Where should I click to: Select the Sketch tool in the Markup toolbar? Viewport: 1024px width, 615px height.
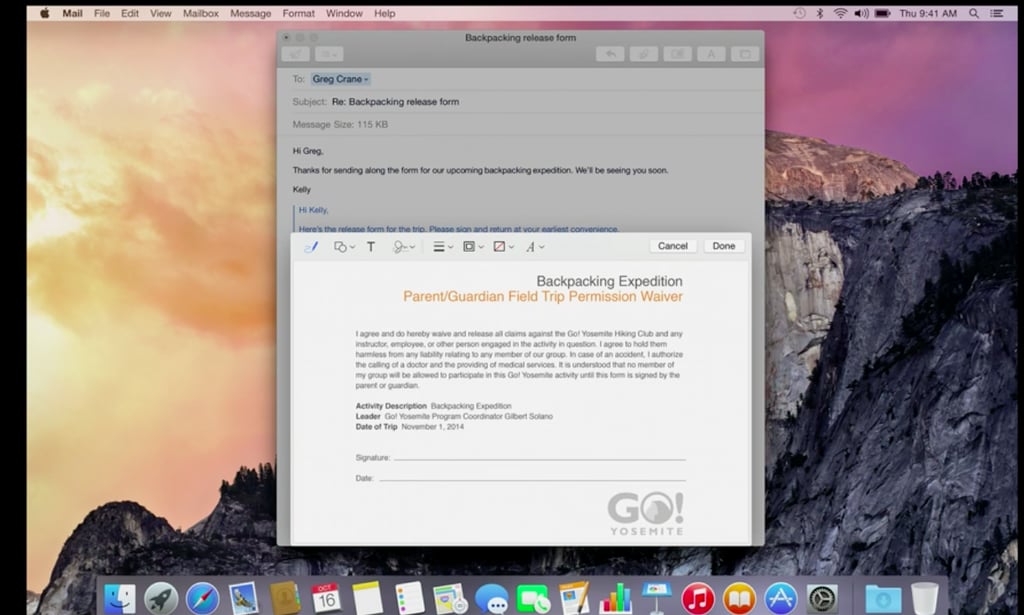click(x=311, y=246)
